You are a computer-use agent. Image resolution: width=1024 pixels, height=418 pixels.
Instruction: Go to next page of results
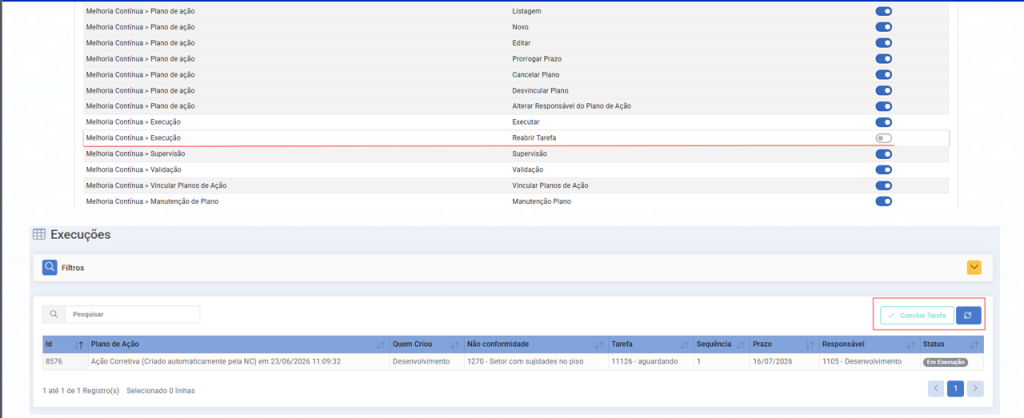pyautogui.click(x=975, y=389)
